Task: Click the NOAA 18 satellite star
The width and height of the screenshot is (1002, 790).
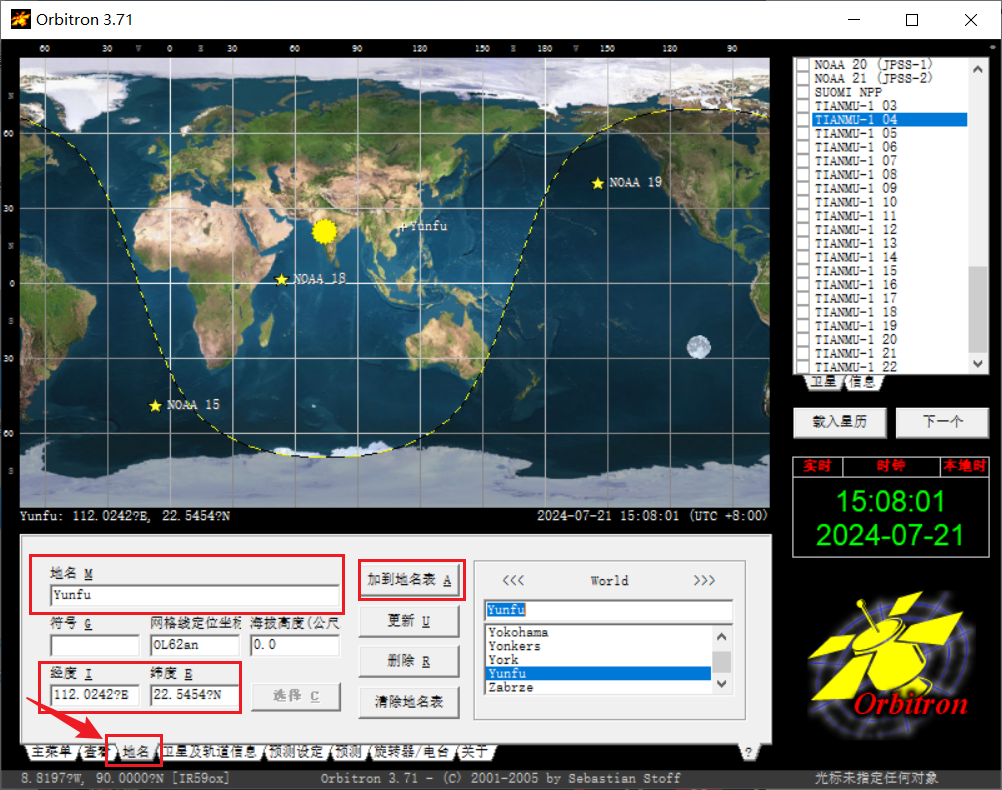Action: [x=282, y=279]
